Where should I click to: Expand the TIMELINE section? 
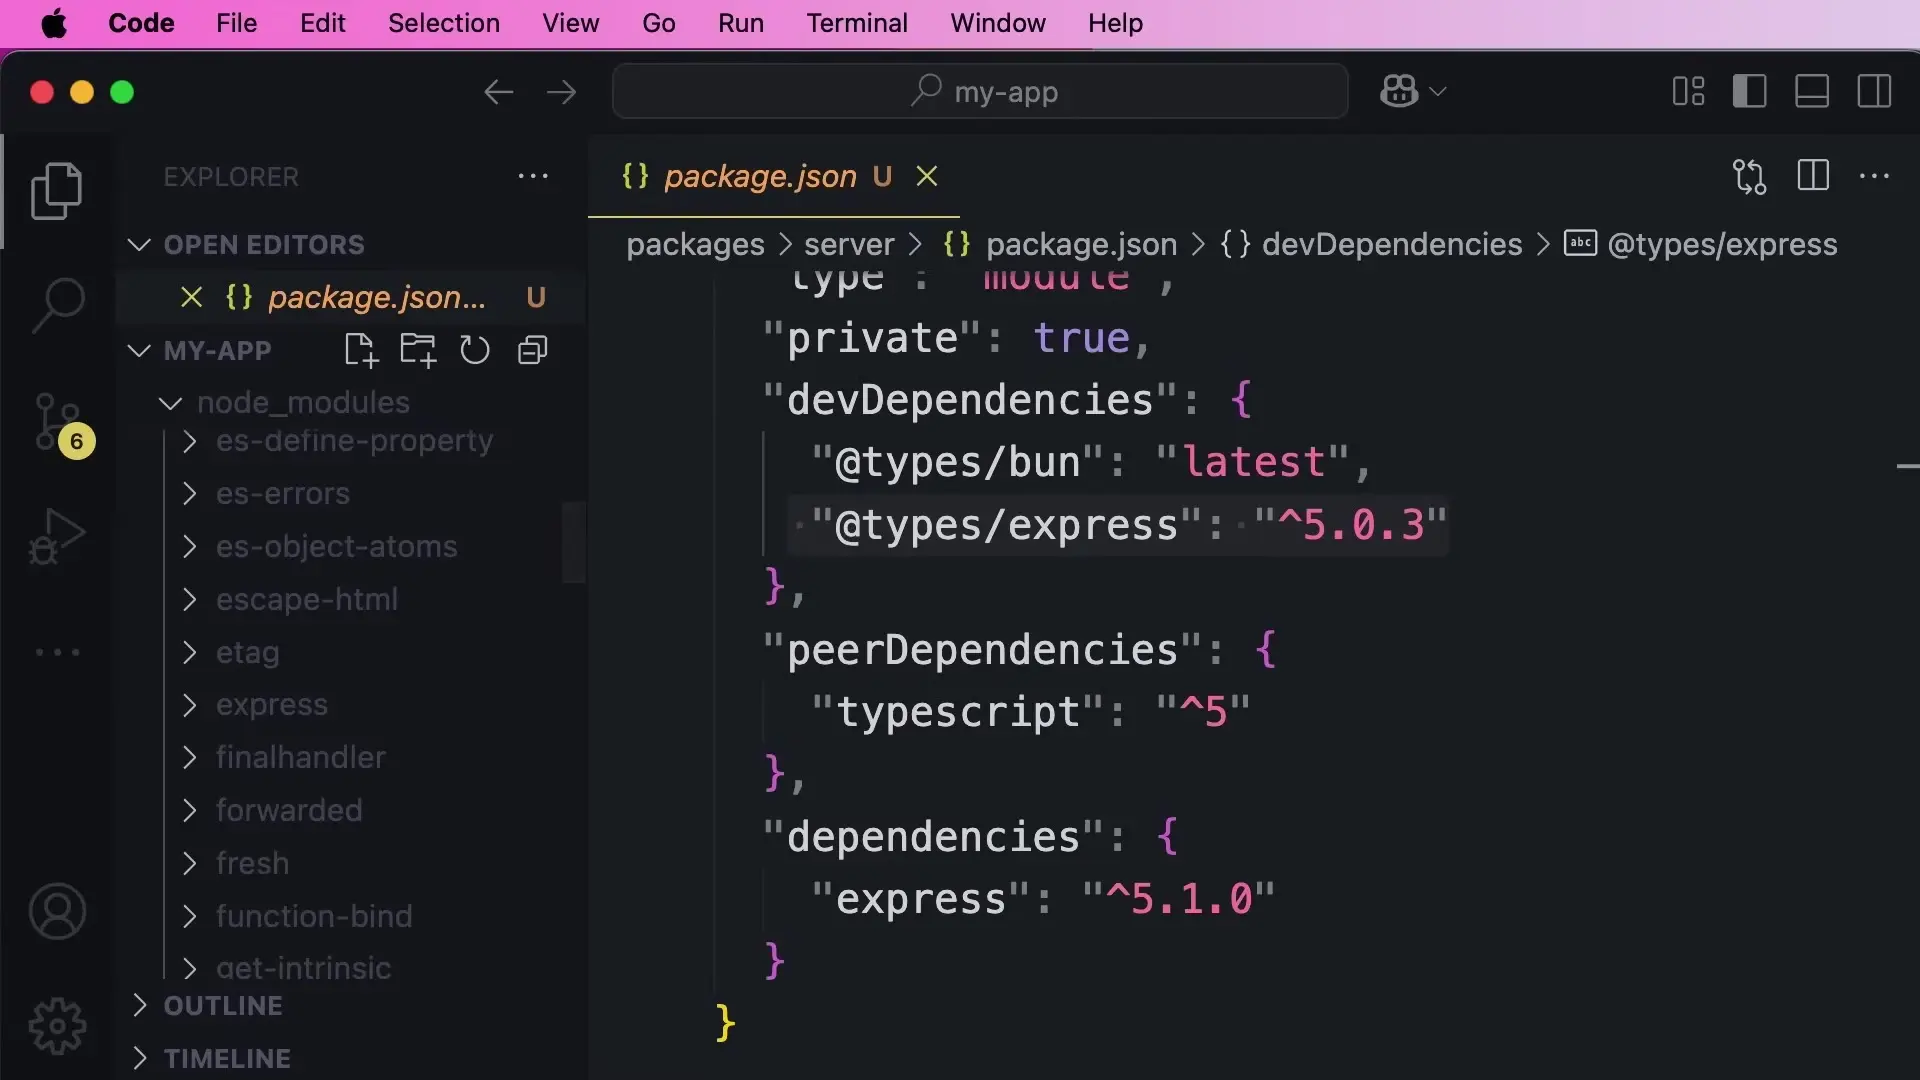(227, 1059)
